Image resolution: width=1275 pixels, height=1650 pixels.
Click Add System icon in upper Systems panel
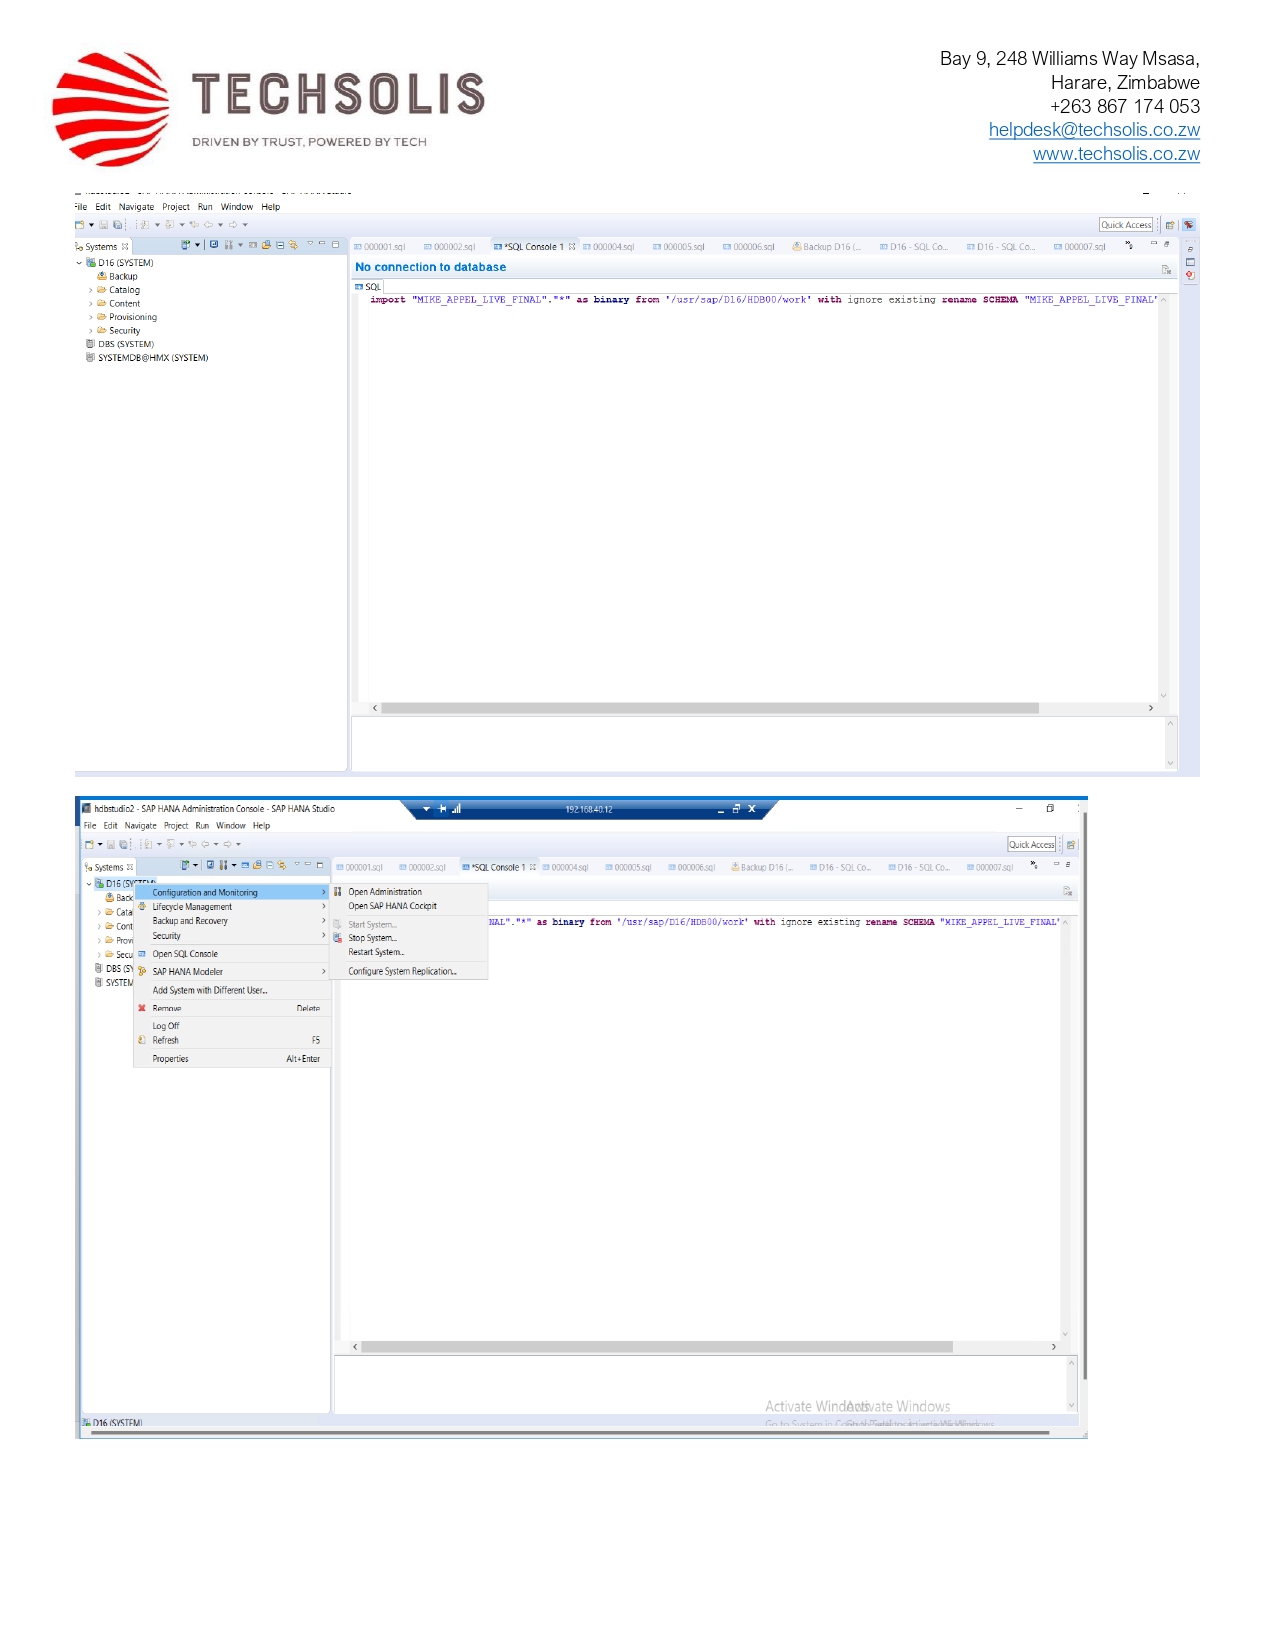[186, 245]
